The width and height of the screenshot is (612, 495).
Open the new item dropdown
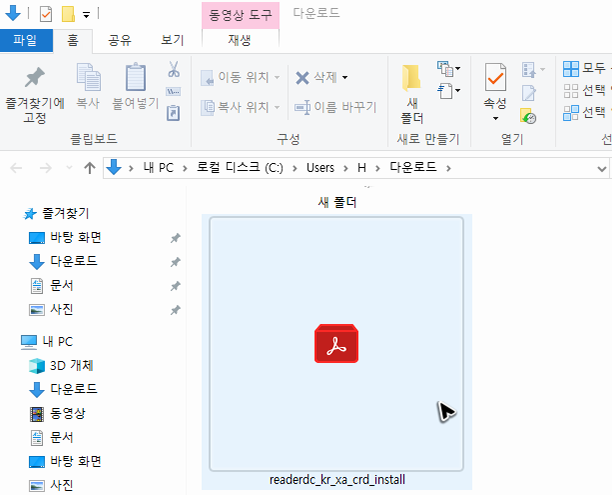tap(449, 69)
